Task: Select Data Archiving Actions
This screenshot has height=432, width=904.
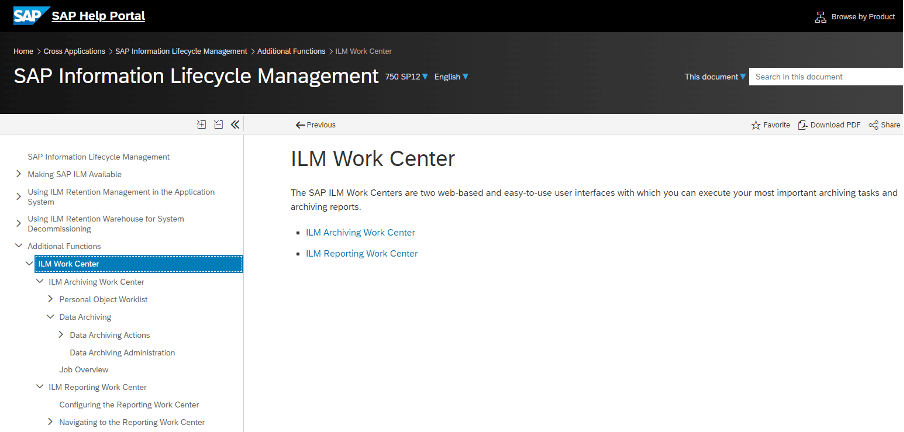Action: 110,335
